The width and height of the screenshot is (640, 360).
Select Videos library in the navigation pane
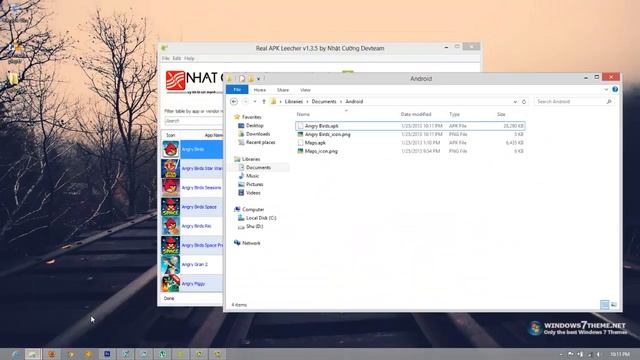[x=253, y=193]
